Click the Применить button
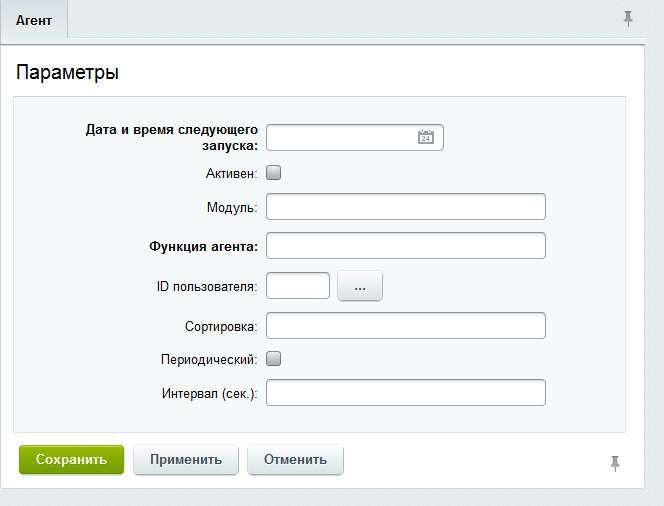Screen dimensions: 664x506 (186, 459)
